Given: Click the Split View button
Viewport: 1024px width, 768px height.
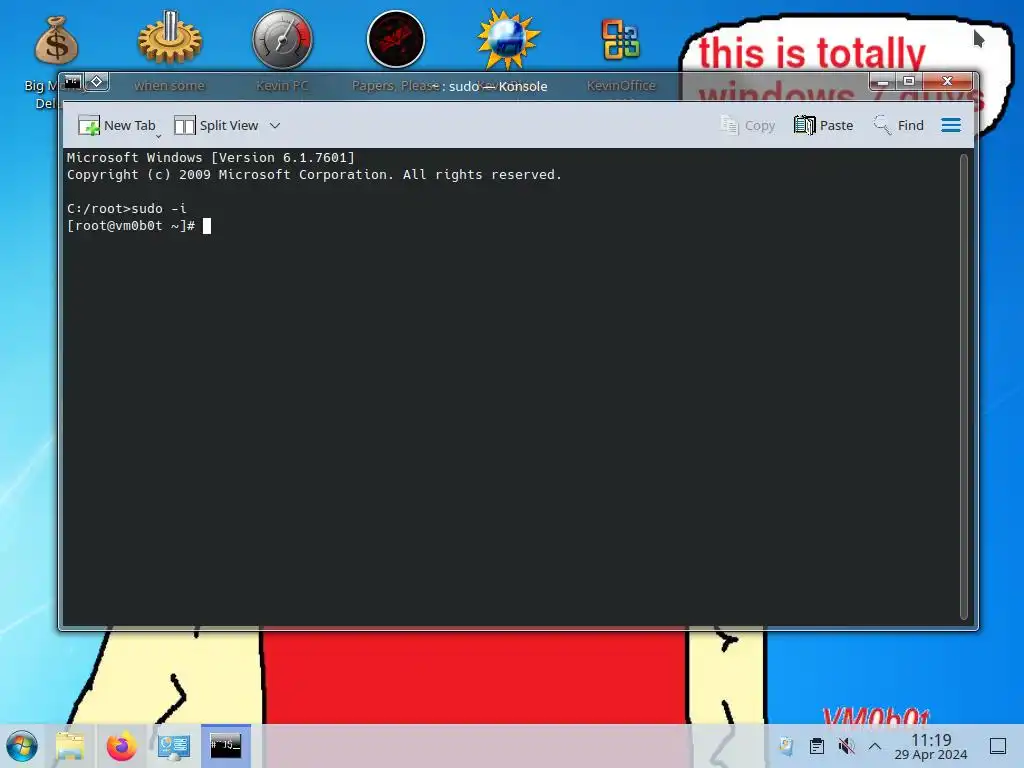Looking at the screenshot, I should click(x=216, y=125).
